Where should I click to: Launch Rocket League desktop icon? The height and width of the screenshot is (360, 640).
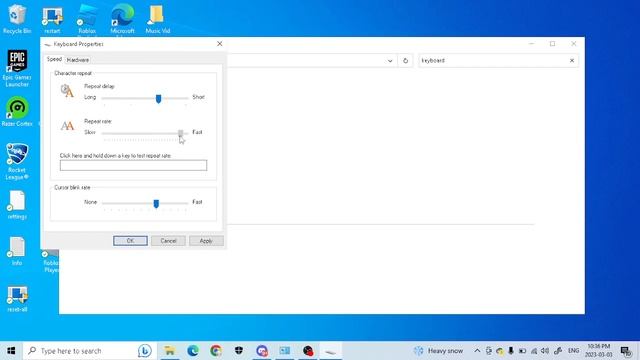coord(17,161)
